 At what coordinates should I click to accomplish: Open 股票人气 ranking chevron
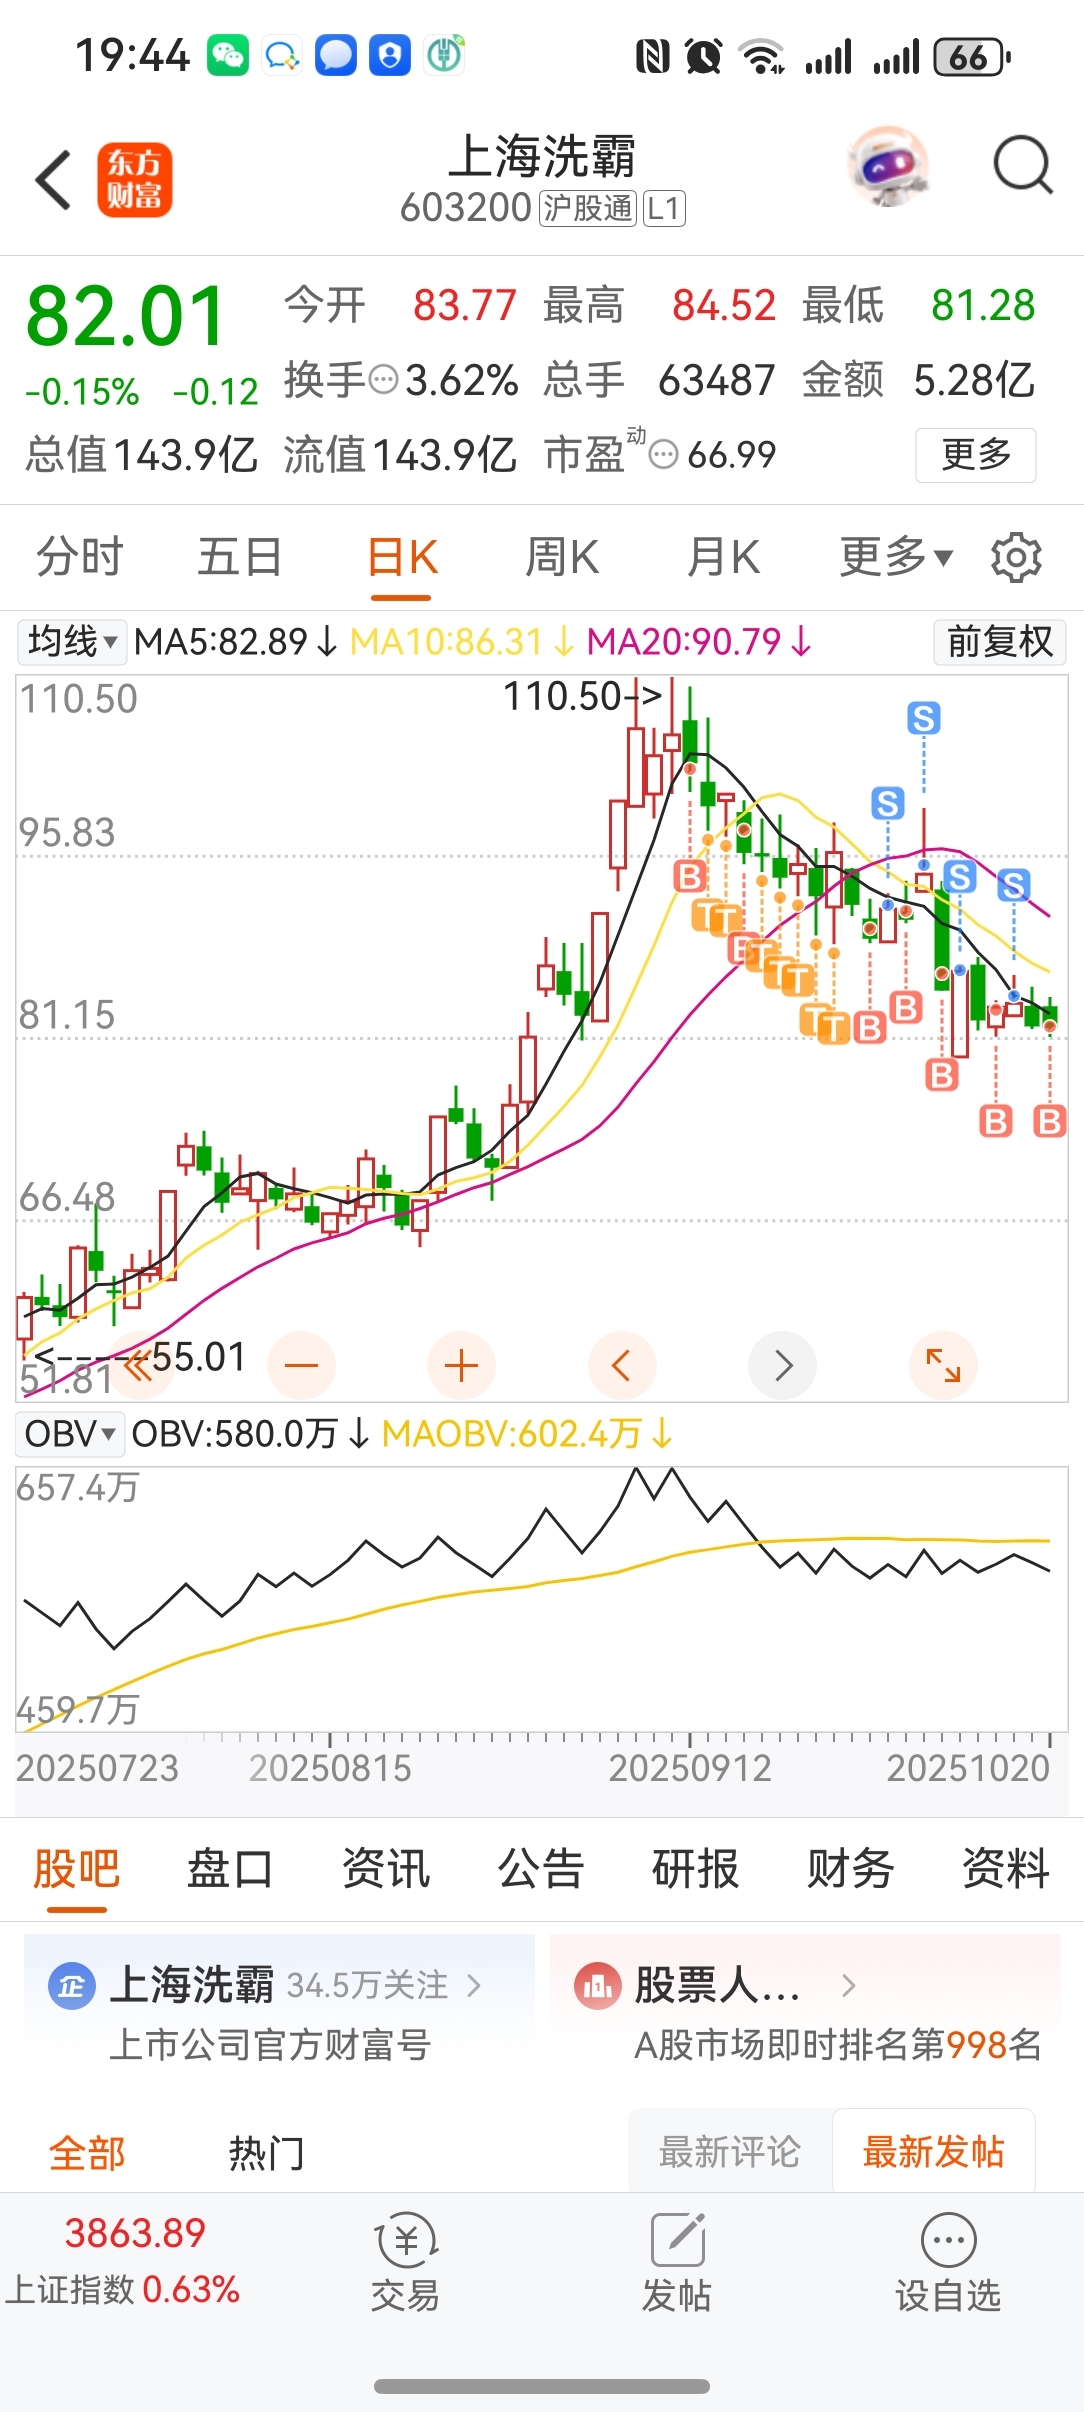[848, 1985]
